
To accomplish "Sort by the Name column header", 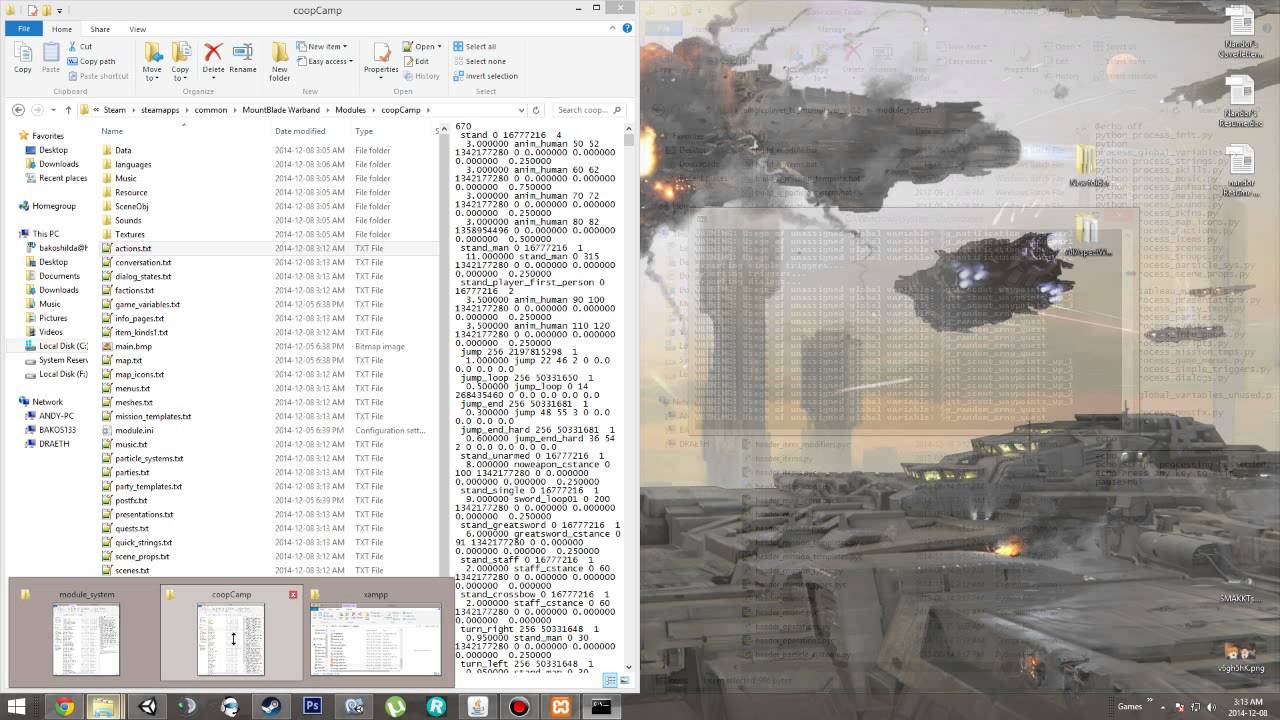I will (x=112, y=131).
